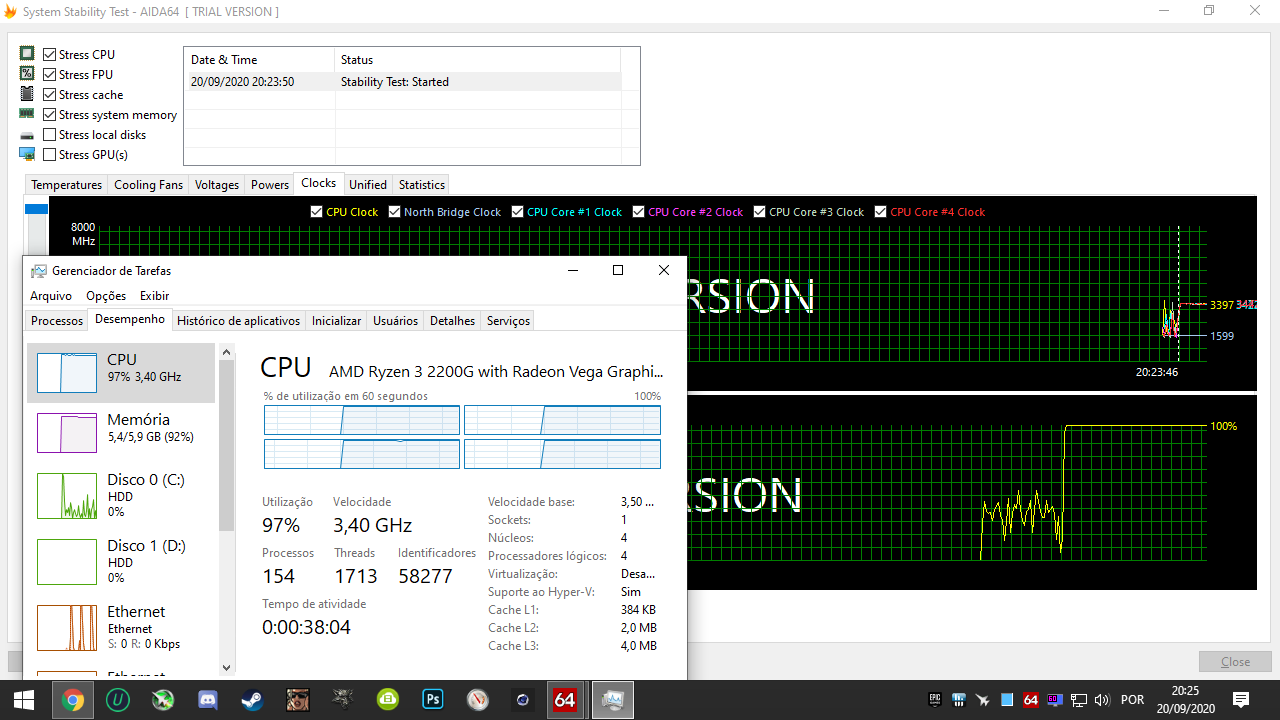Switch to Unified tab
Screen dimensions: 1280x720
(x=368, y=185)
